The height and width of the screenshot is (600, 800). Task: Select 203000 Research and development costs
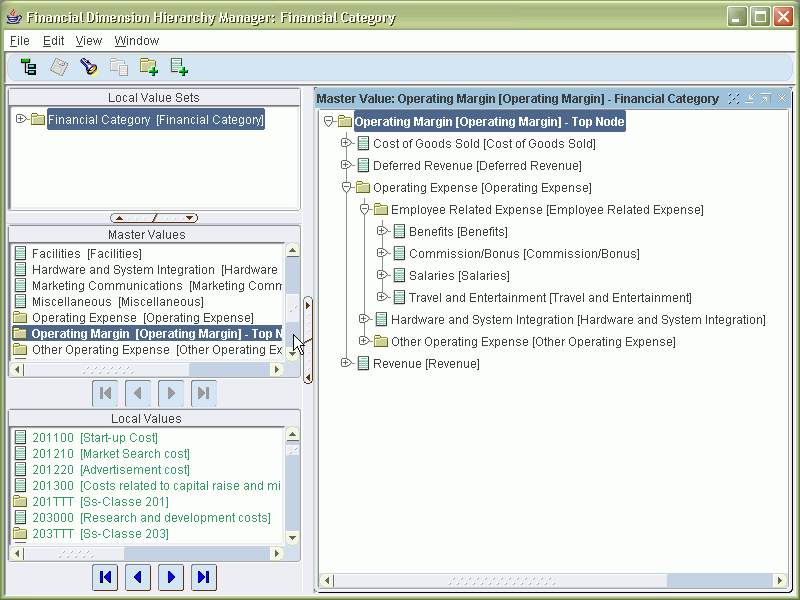tap(151, 517)
